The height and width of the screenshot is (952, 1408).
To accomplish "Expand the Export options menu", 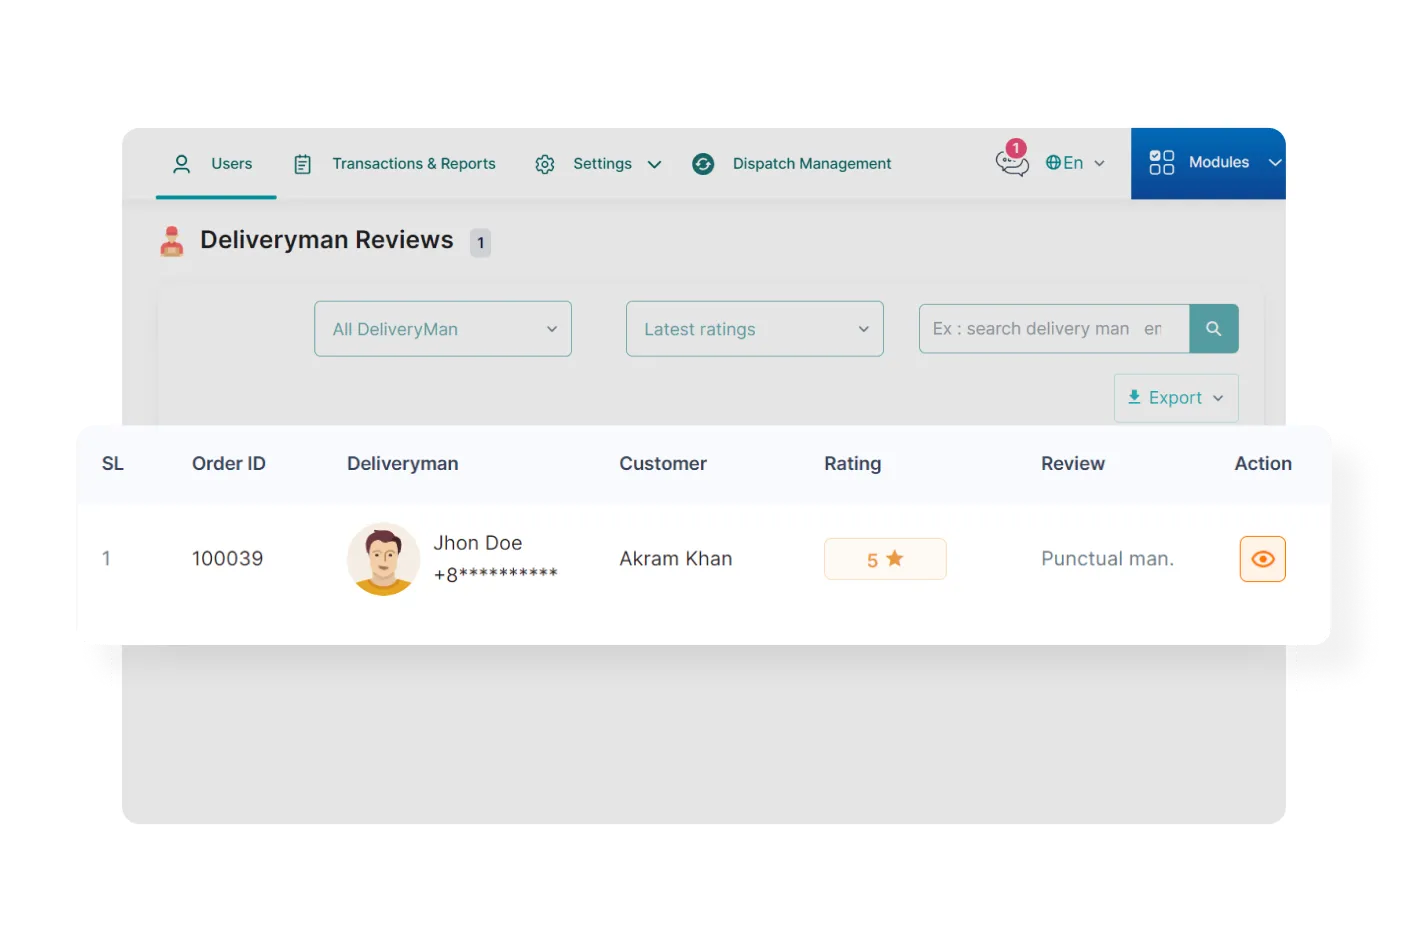I will pyautogui.click(x=1175, y=398).
